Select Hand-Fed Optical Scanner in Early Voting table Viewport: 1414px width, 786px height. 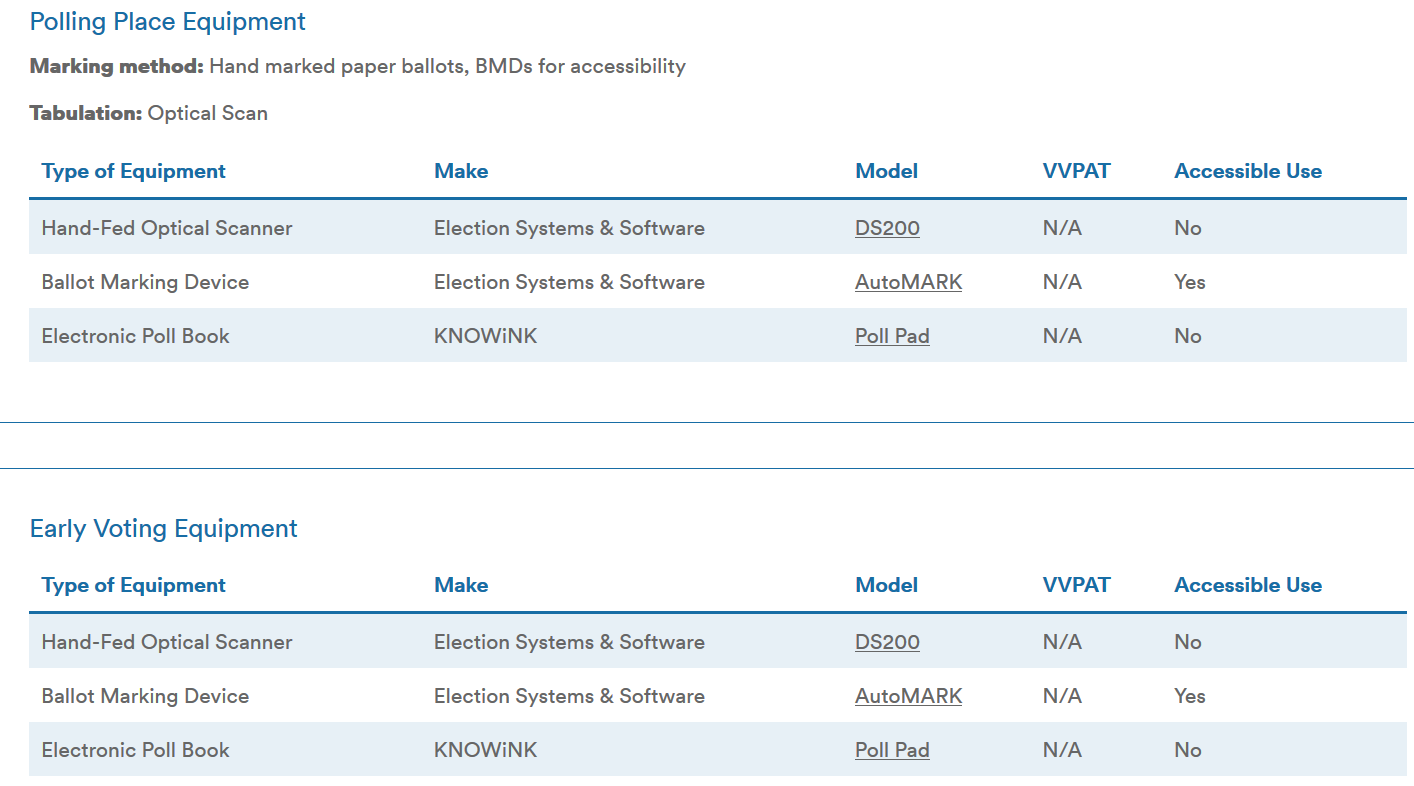pos(167,642)
